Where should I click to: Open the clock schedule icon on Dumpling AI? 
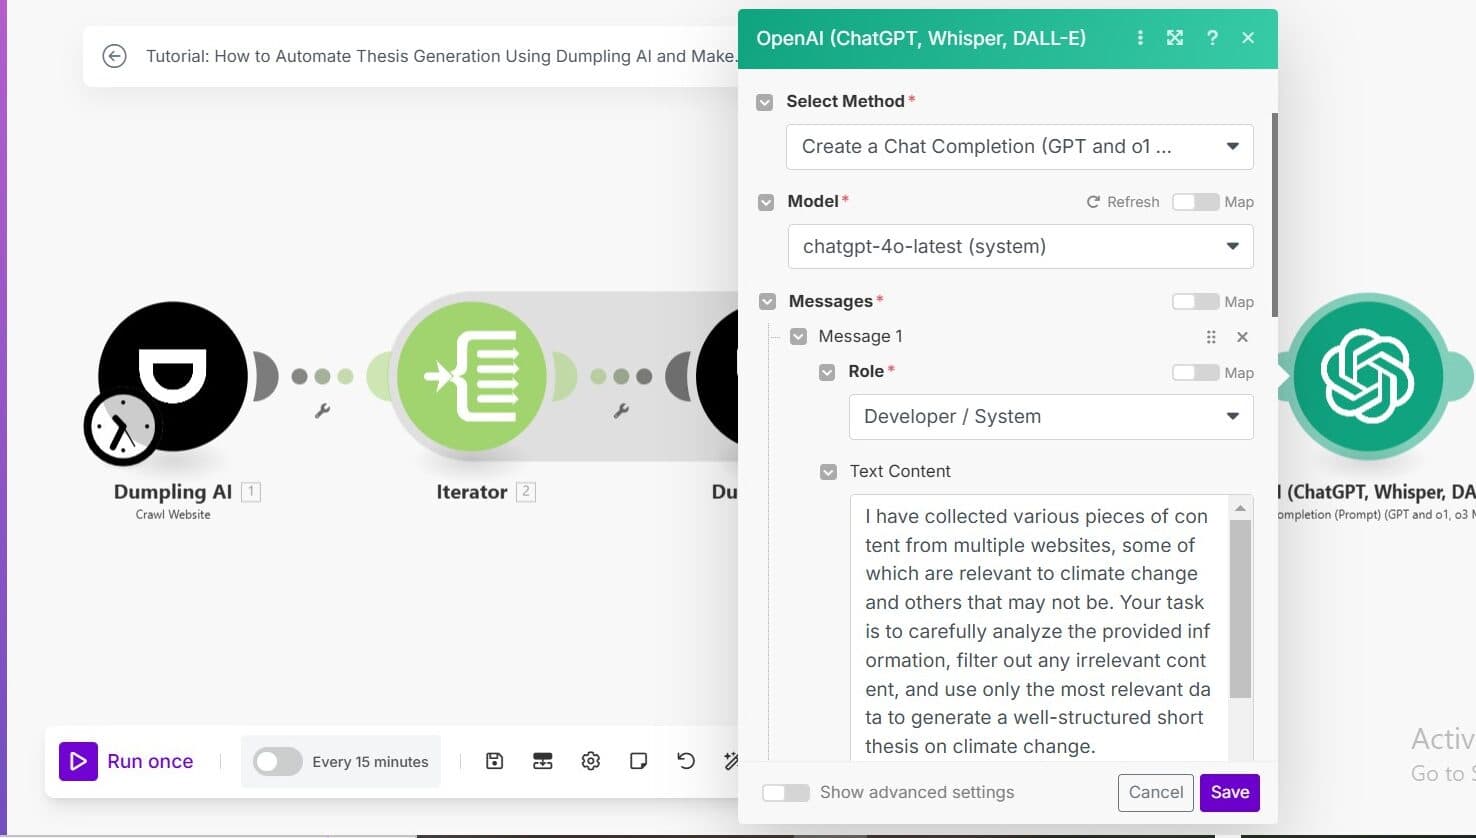[122, 427]
